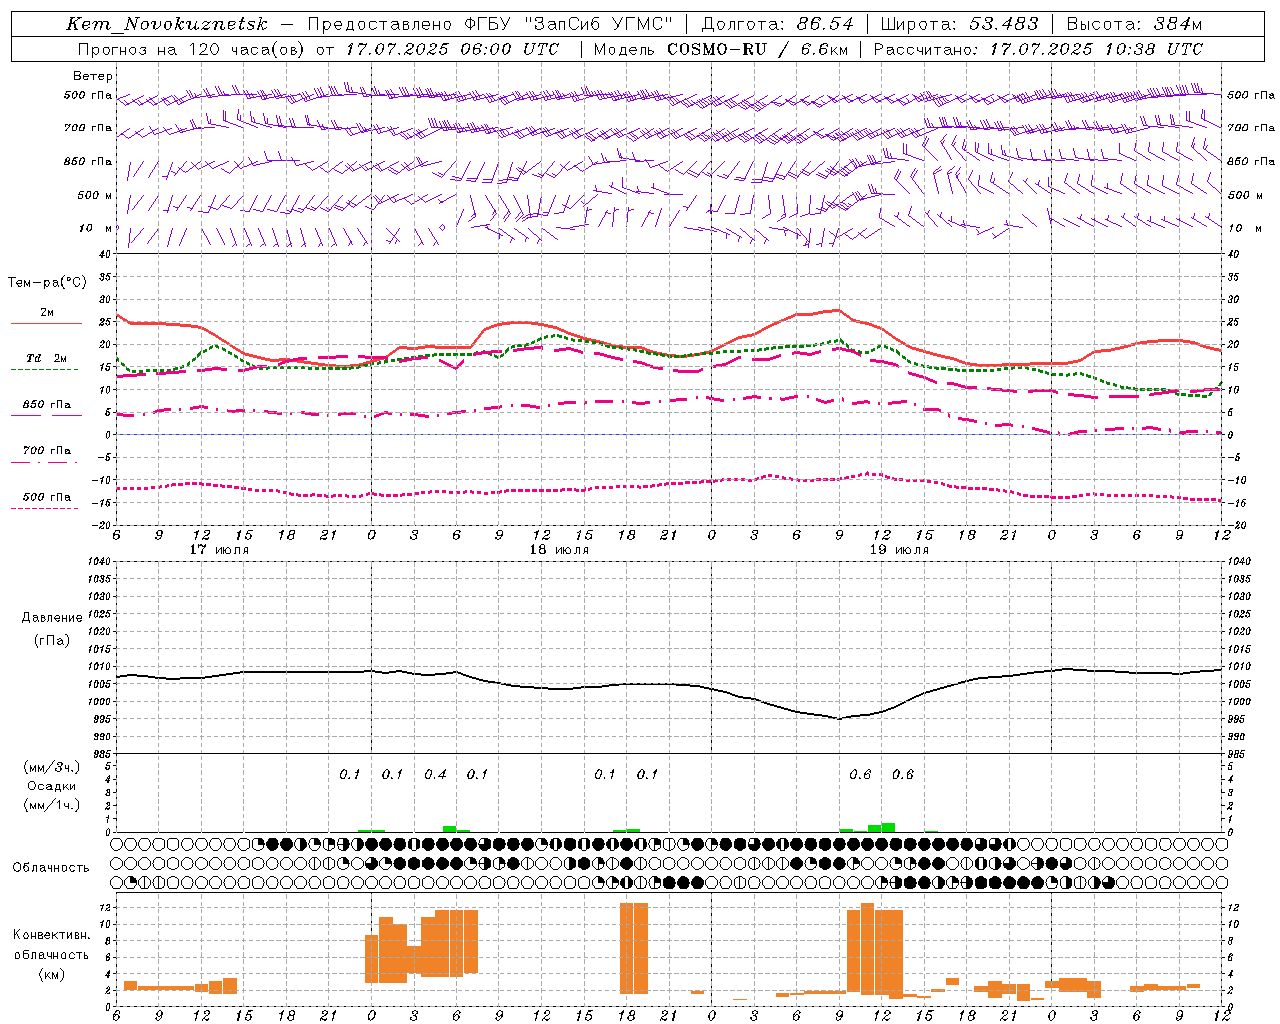The width and height of the screenshot is (1280, 1024).
Task: Click the dashed legend line under Td 2м
Action: click(46, 370)
